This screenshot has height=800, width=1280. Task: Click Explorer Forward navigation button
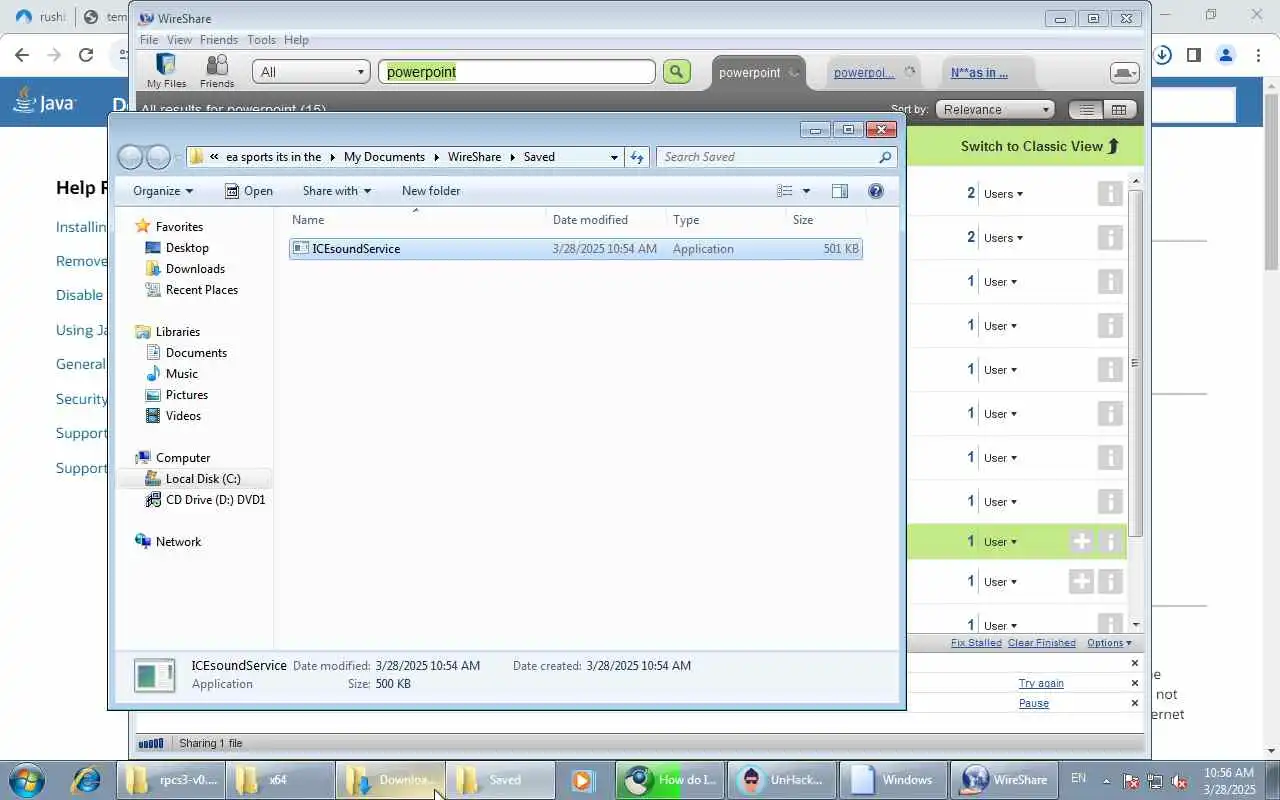pos(158,157)
